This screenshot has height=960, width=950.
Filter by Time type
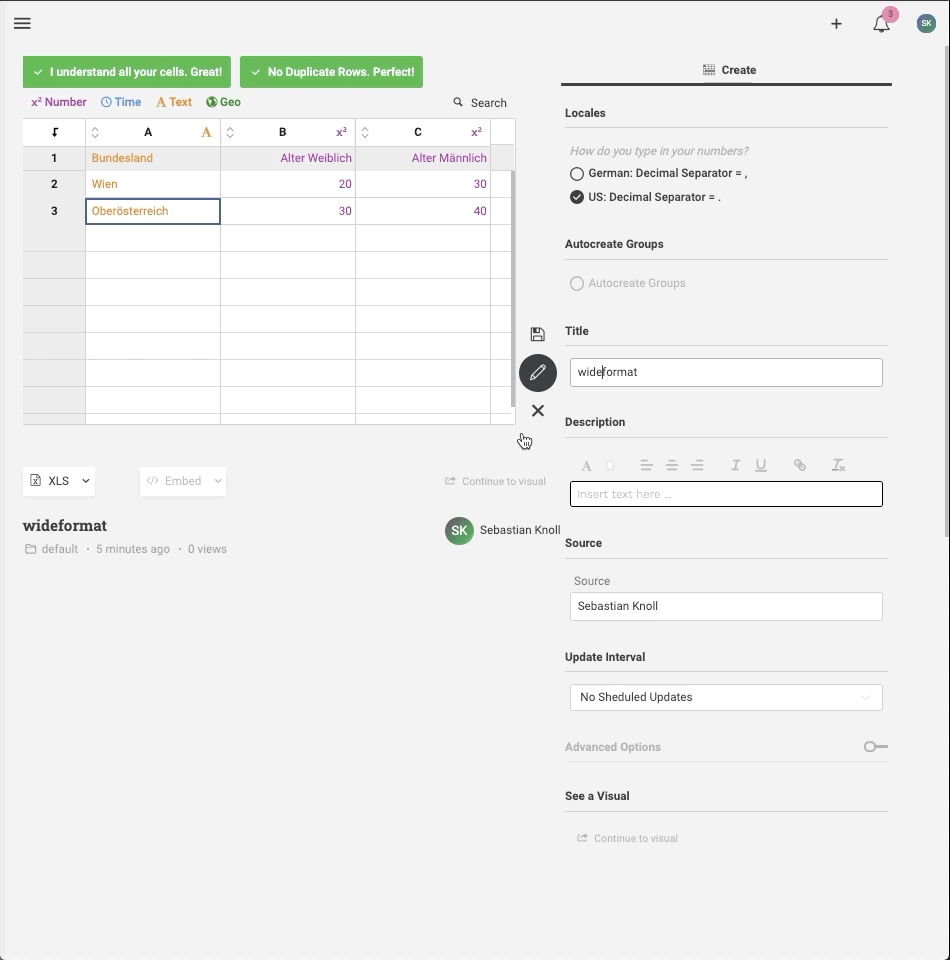click(x=121, y=102)
